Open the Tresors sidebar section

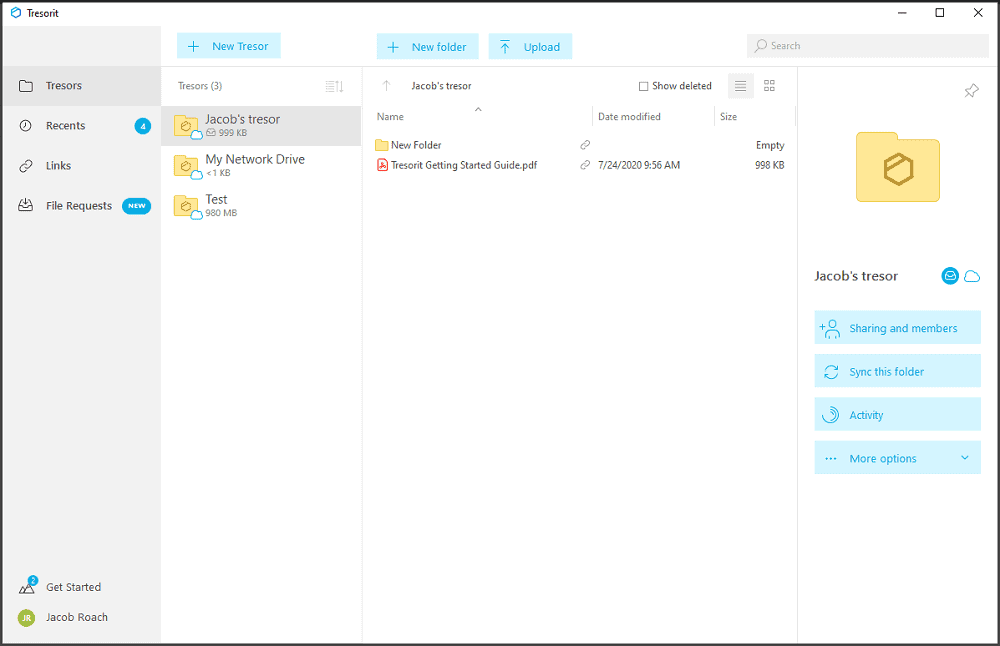(81, 85)
